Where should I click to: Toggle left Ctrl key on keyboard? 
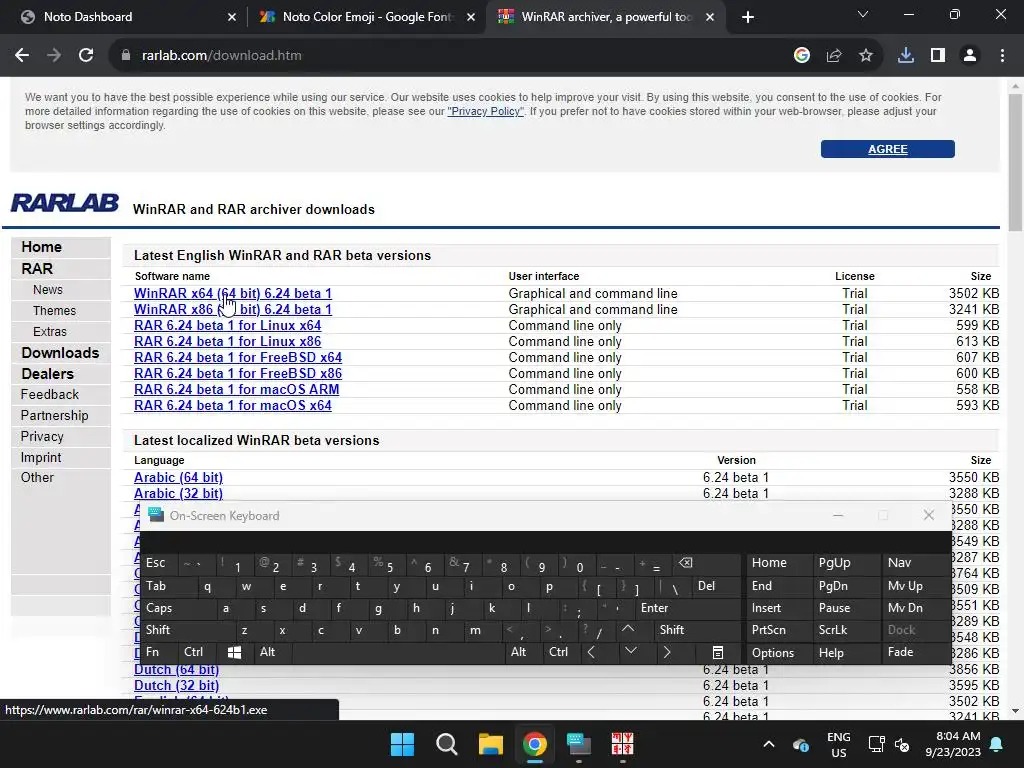197,652
